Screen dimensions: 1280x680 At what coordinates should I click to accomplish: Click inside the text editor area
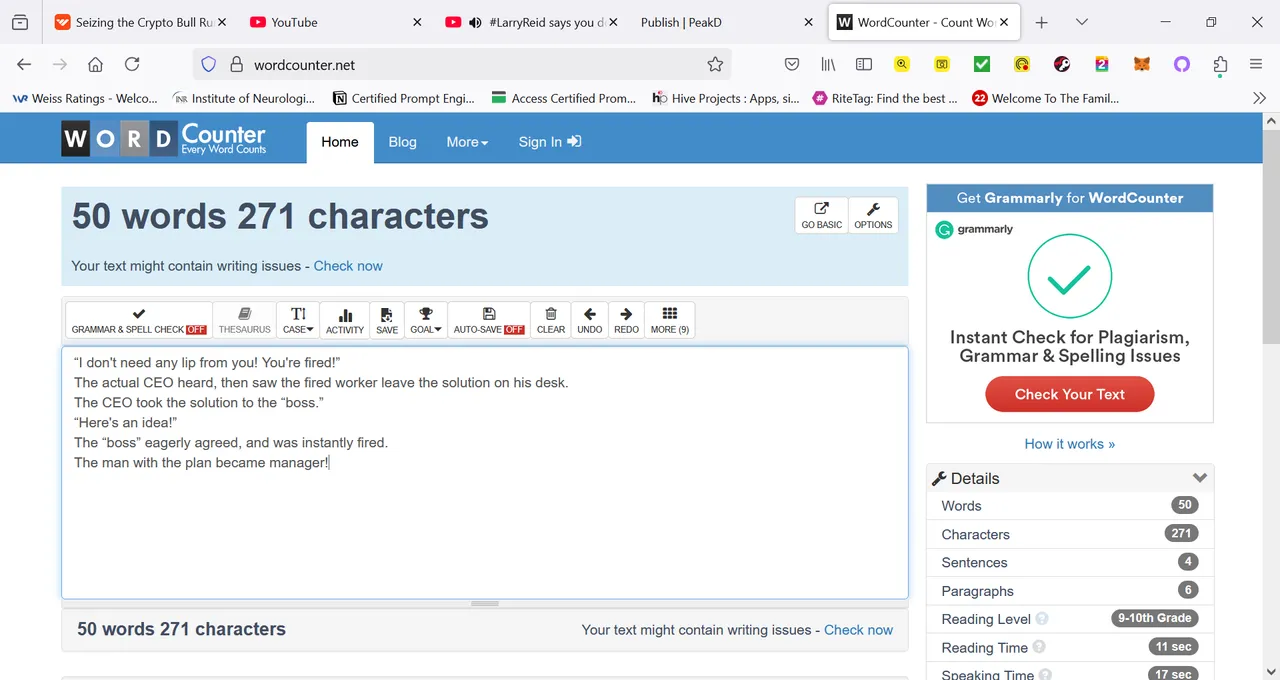coord(485,472)
